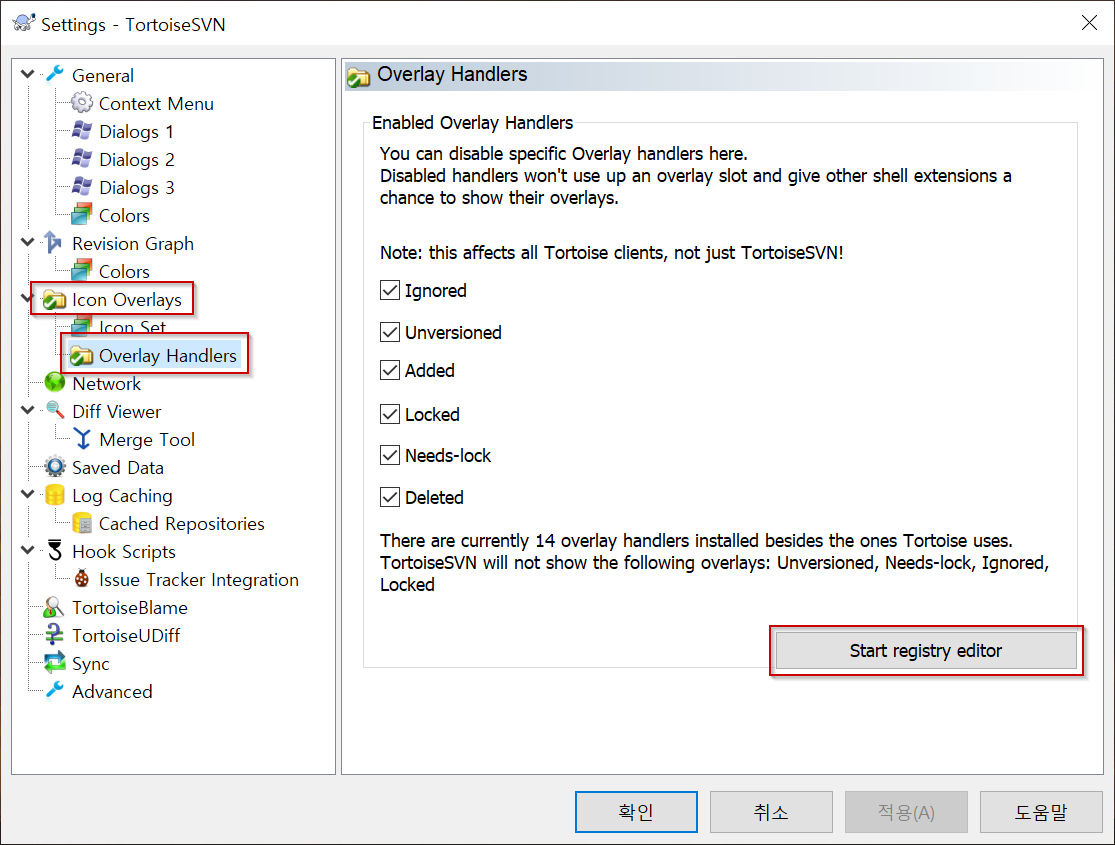Collapse the General tree node

click(x=28, y=74)
